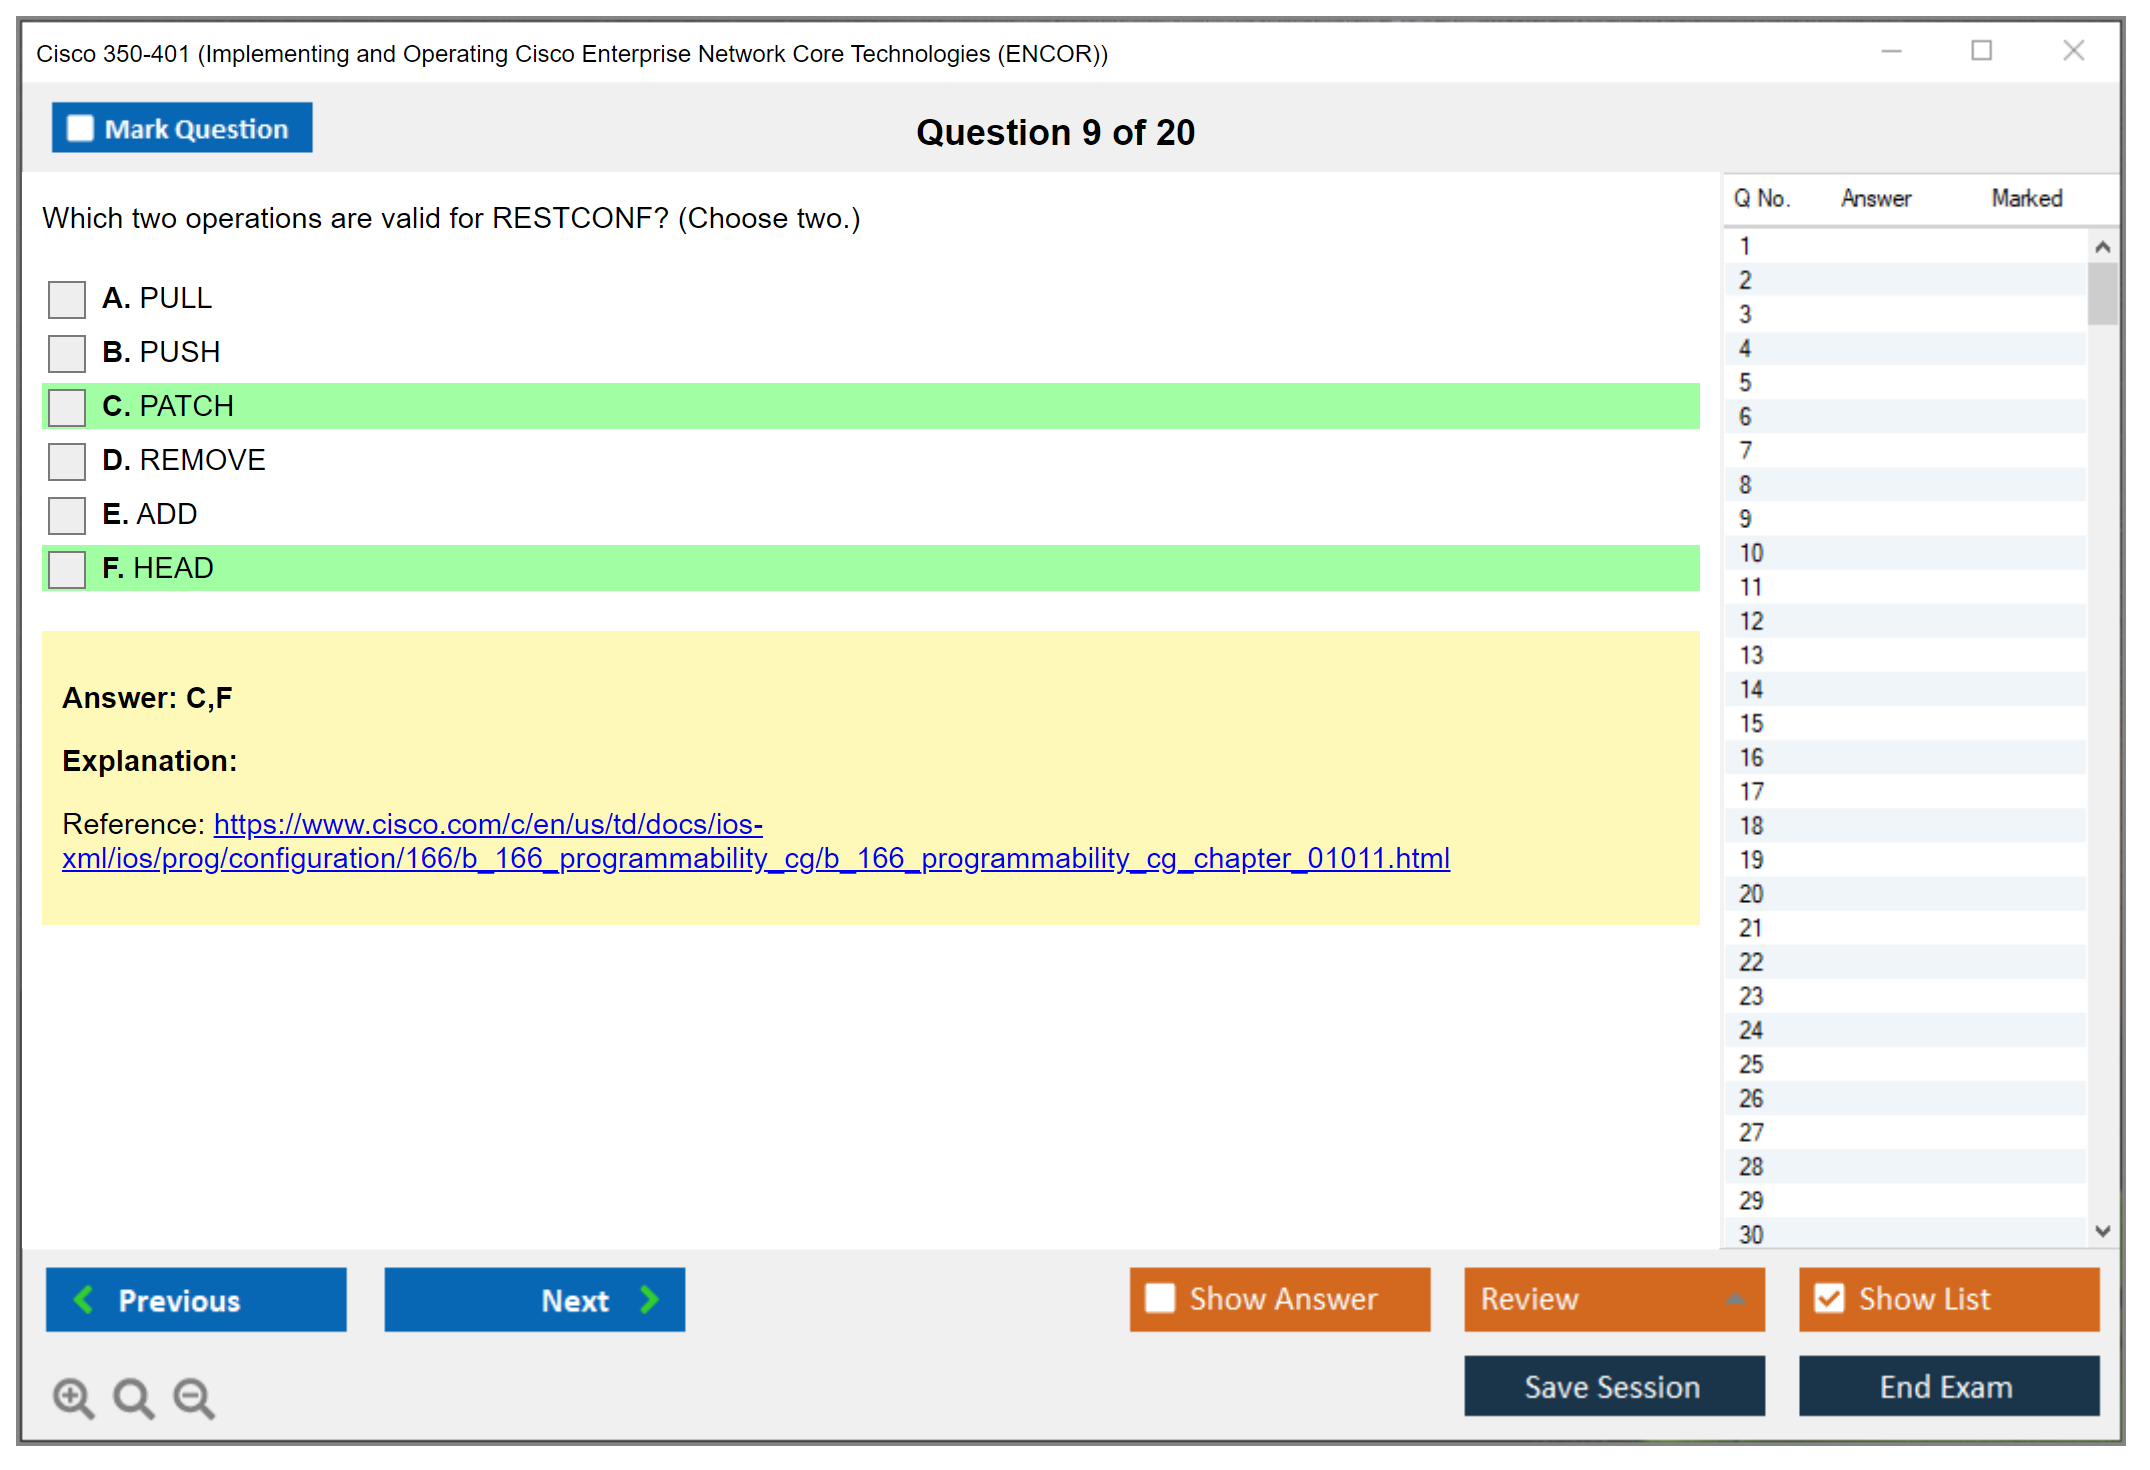Tick the Mark Question checkbox
Screen dimensions: 2150x1470
[80, 129]
